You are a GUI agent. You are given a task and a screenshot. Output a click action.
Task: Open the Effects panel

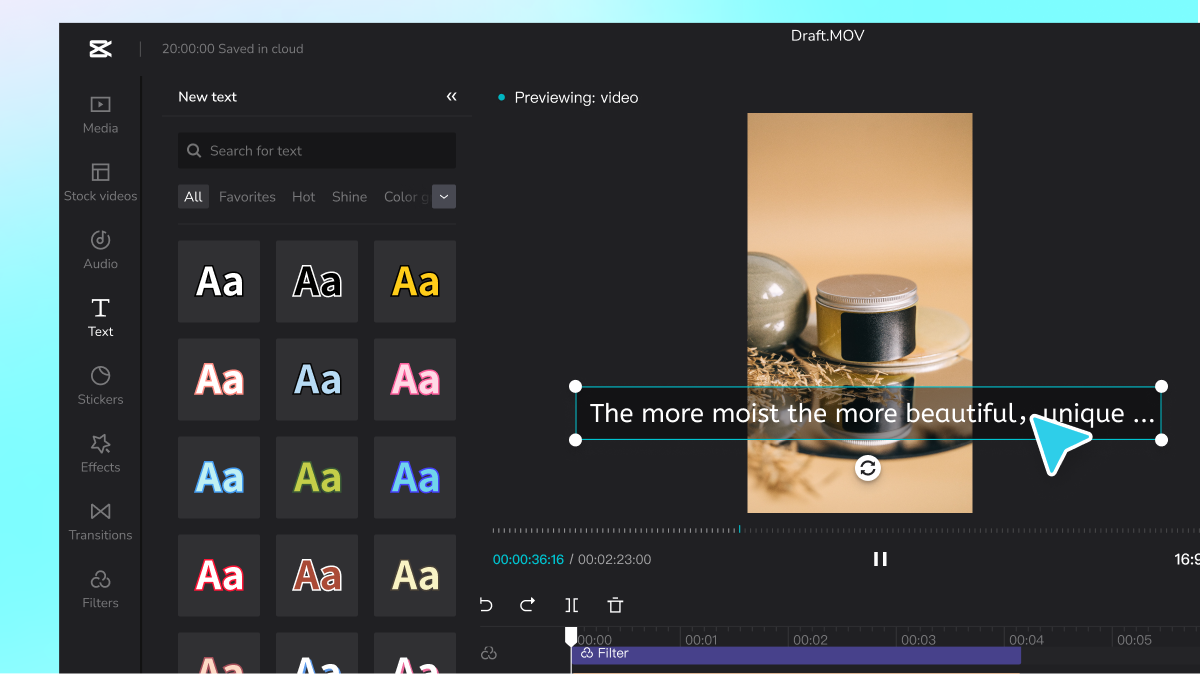coord(100,454)
